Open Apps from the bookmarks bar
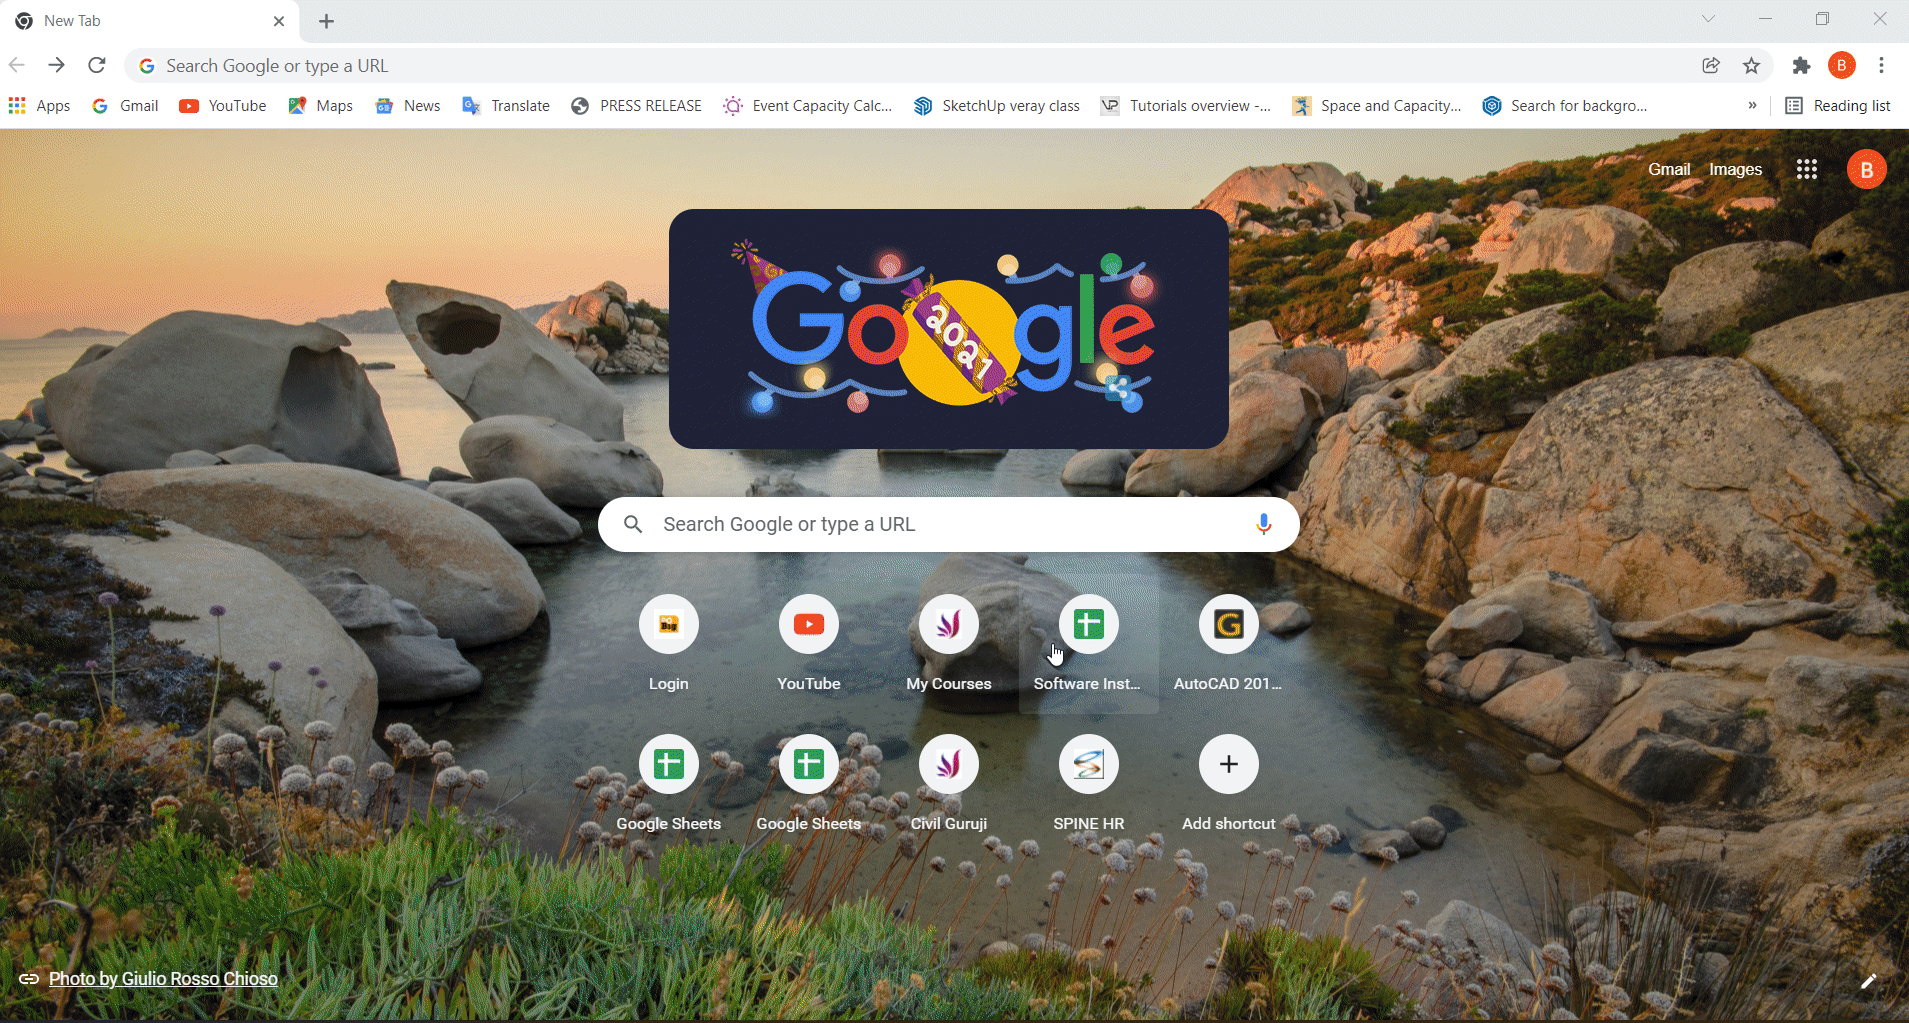This screenshot has width=1909, height=1023. 40,105
